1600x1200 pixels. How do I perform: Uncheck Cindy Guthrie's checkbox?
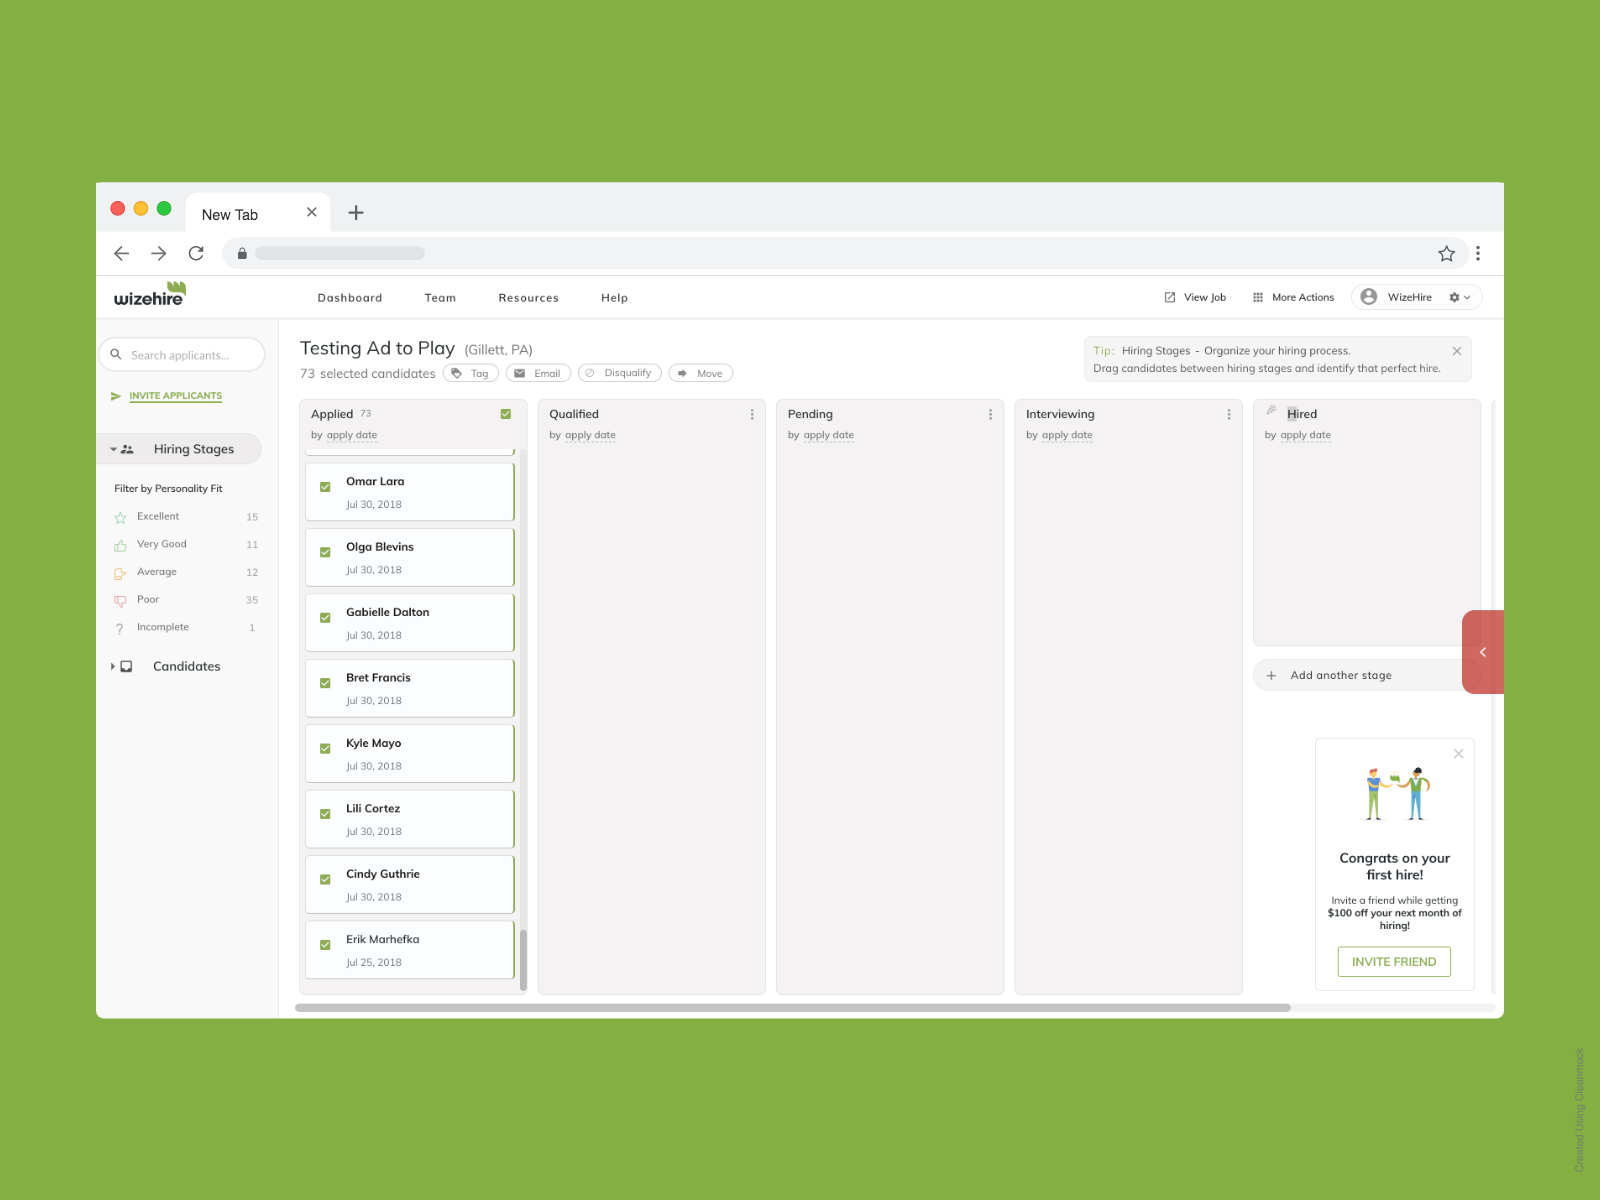[325, 880]
